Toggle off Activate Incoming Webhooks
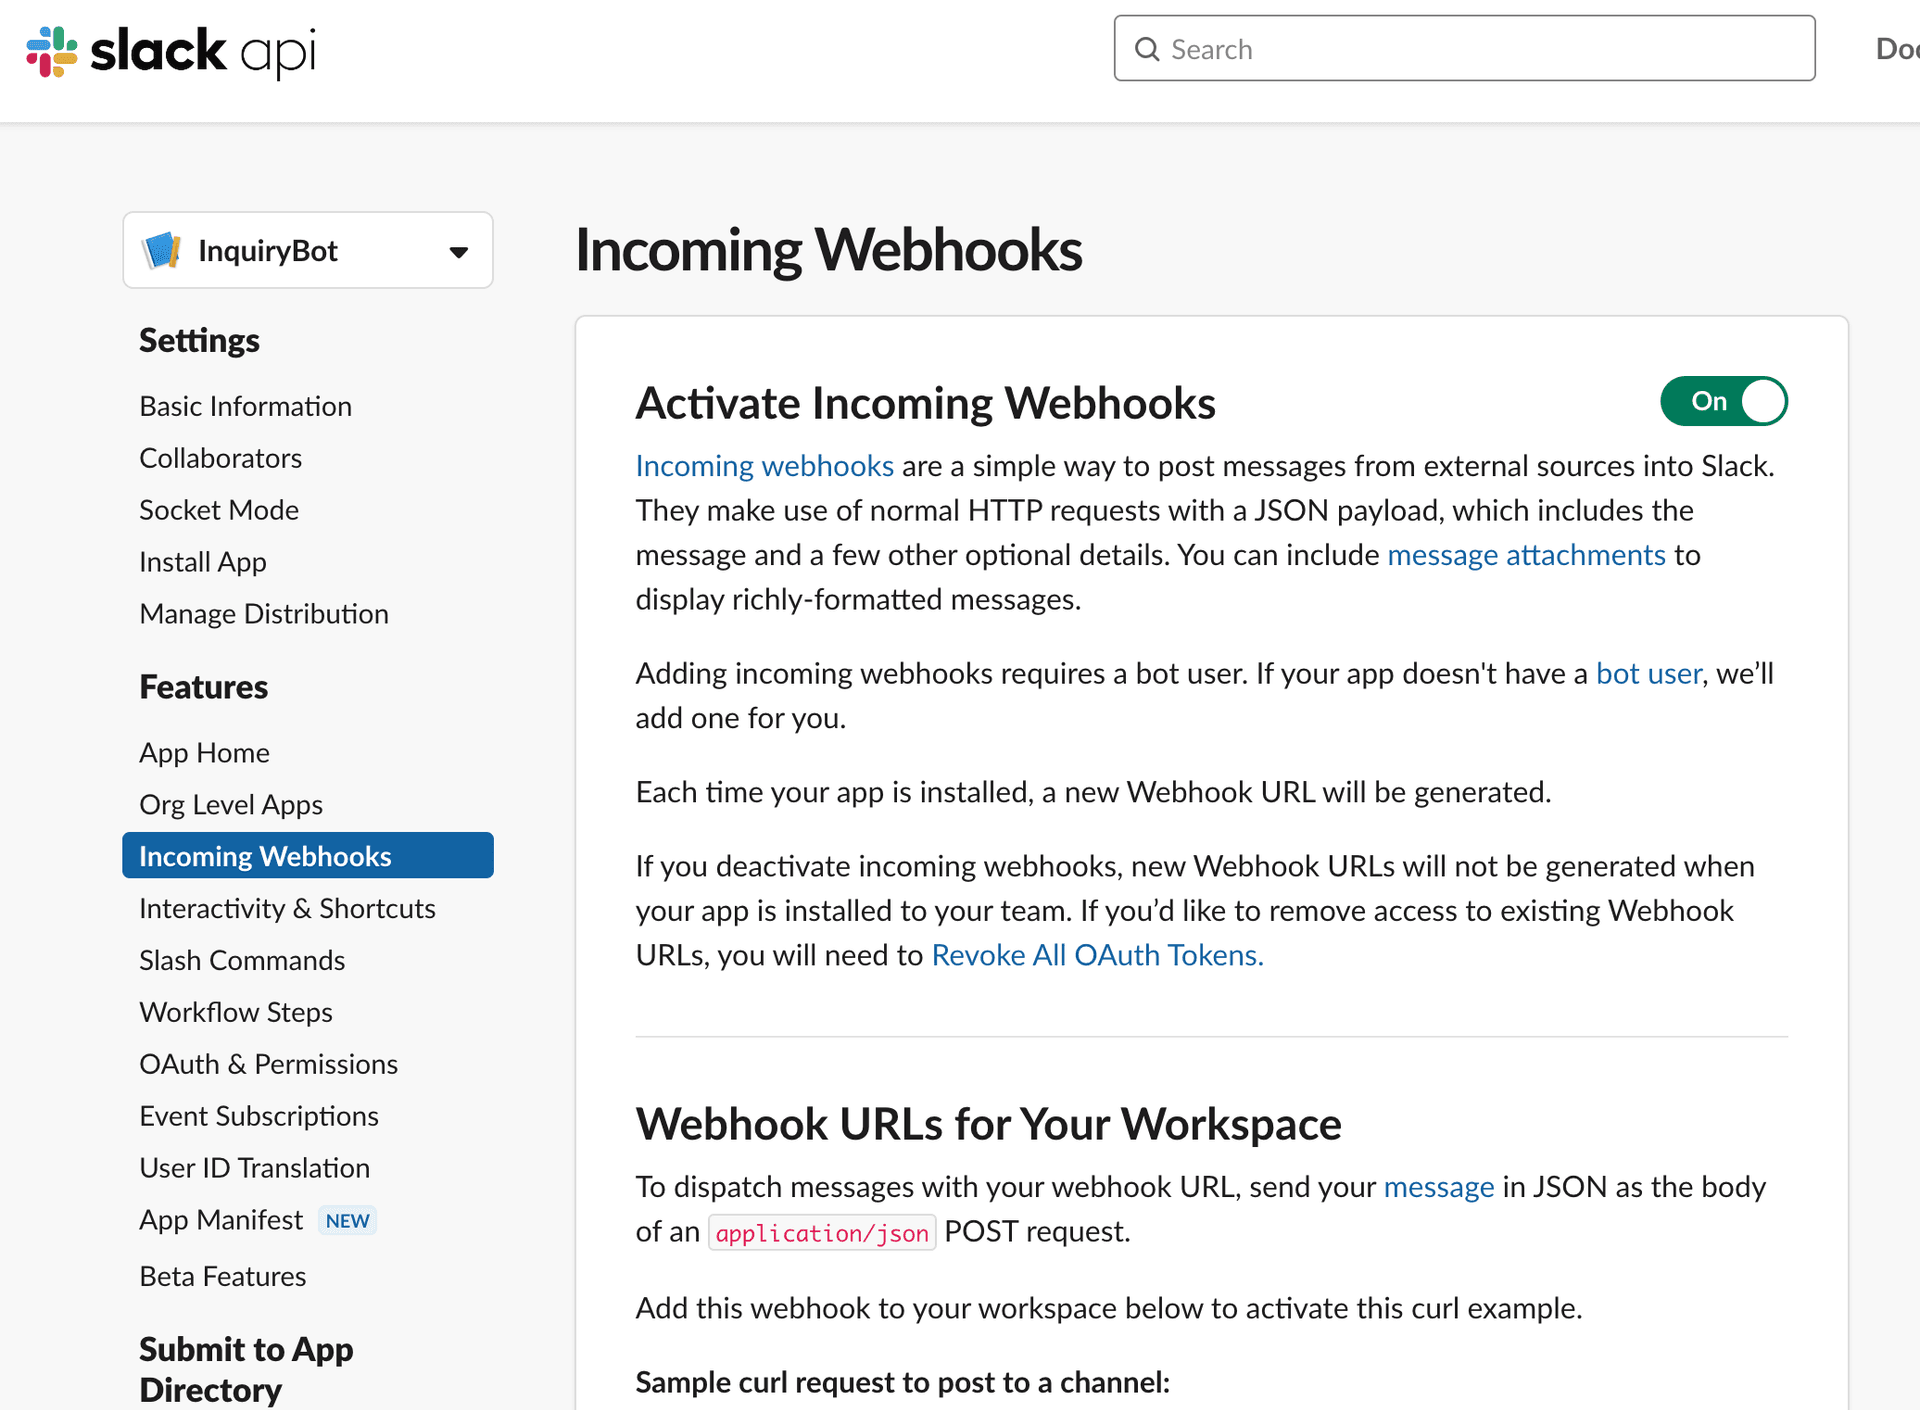The width and height of the screenshot is (1920, 1410). coord(1723,401)
